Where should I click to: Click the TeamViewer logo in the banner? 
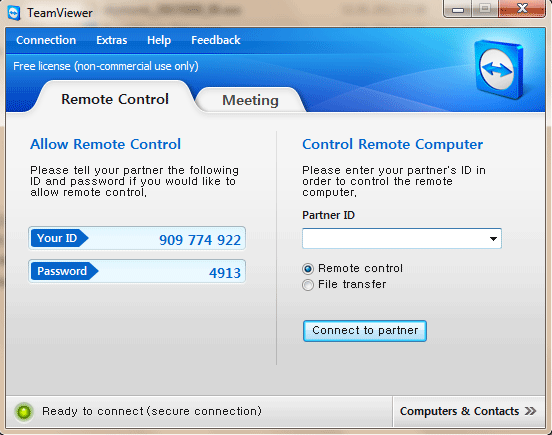(x=498, y=69)
